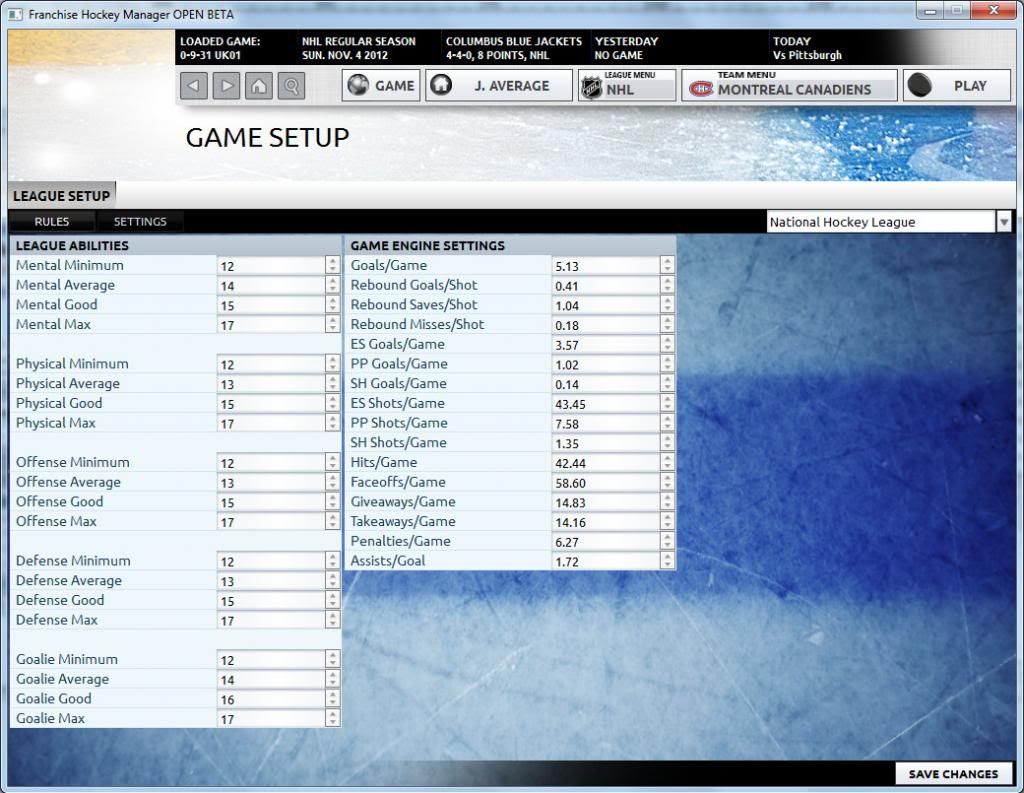Screen dimensions: 1024x793
Task: Click the house icon beside J. AVERAGE
Action: tap(441, 85)
